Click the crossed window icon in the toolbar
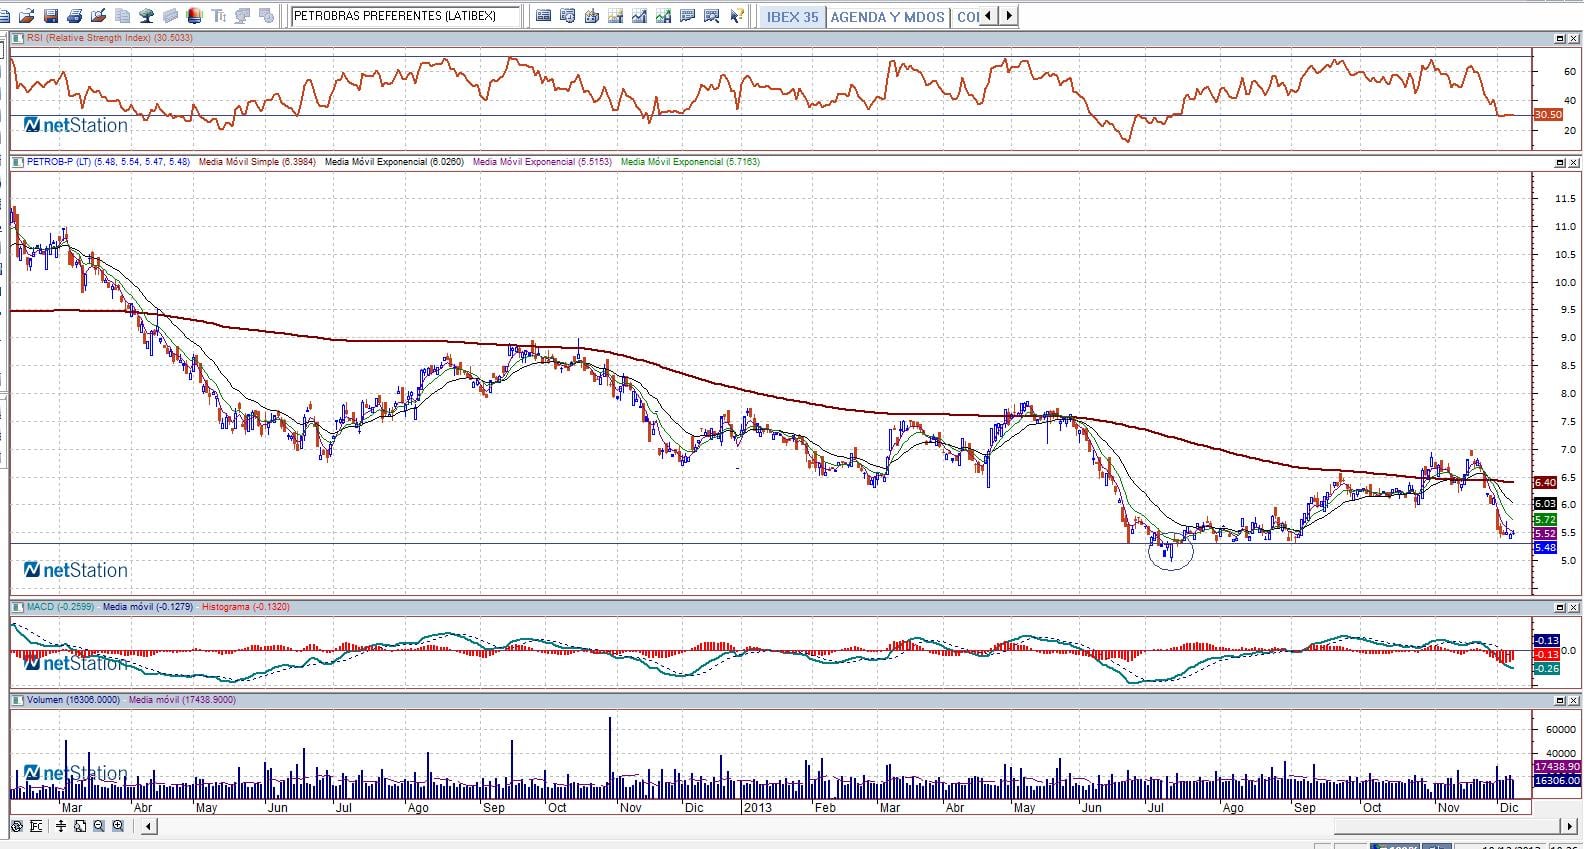The height and width of the screenshot is (849, 1592). (x=711, y=16)
